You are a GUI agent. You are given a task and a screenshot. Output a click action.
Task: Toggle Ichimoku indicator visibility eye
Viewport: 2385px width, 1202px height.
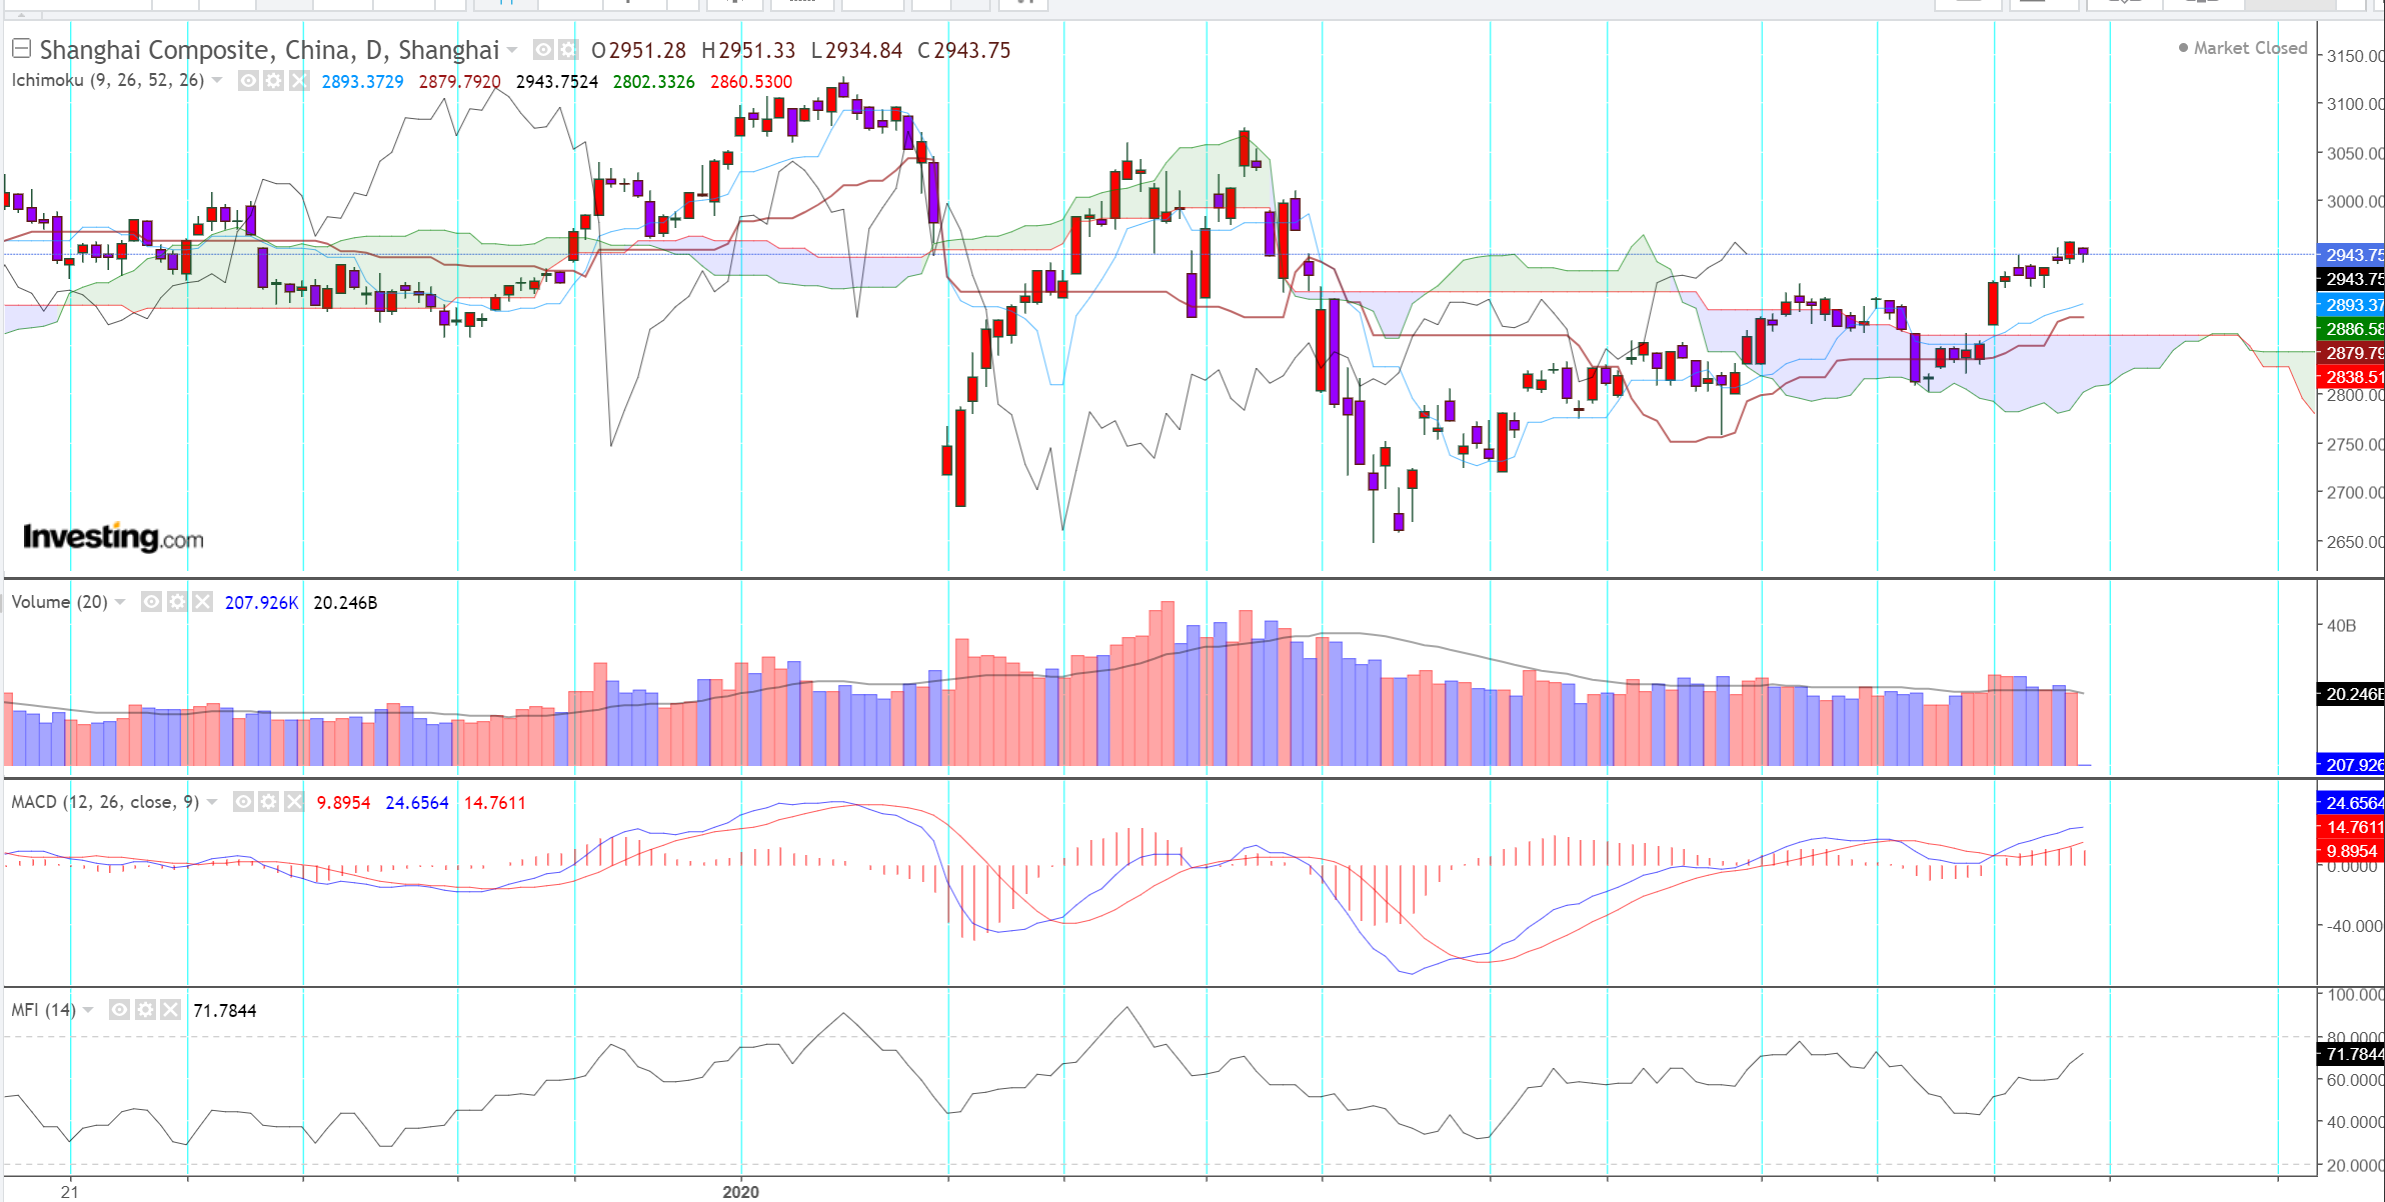click(249, 81)
